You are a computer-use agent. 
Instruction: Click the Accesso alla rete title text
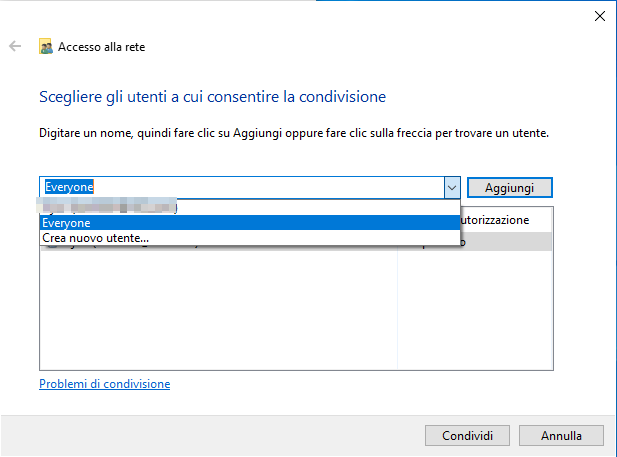103,46
